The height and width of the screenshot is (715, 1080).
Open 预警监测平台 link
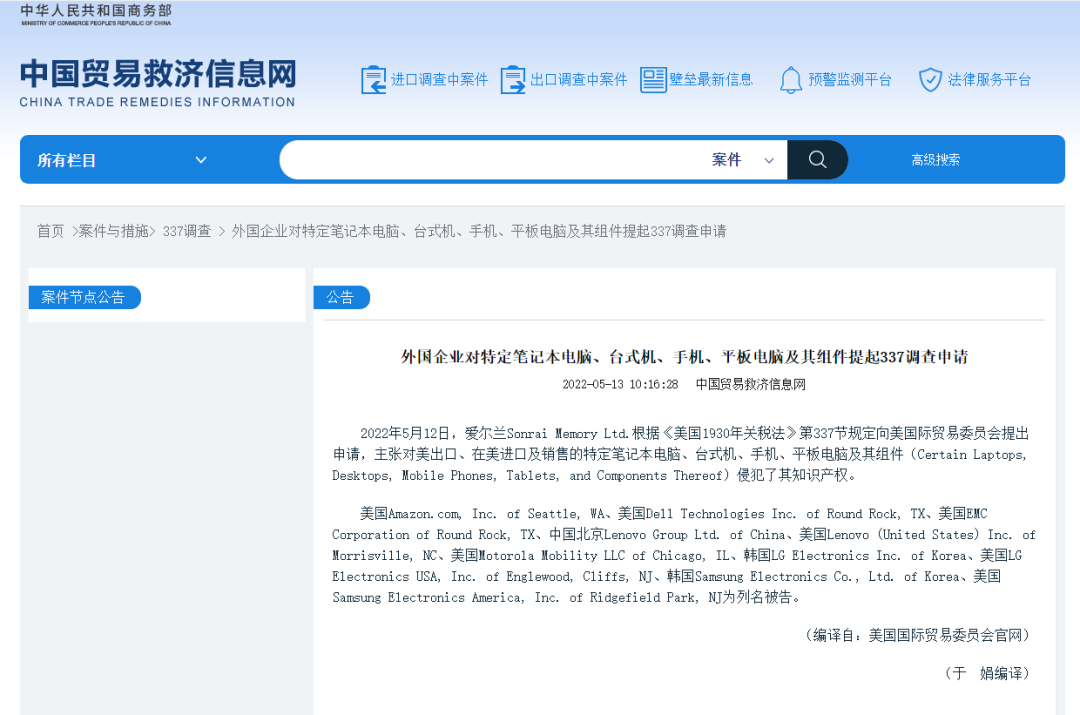tap(850, 80)
